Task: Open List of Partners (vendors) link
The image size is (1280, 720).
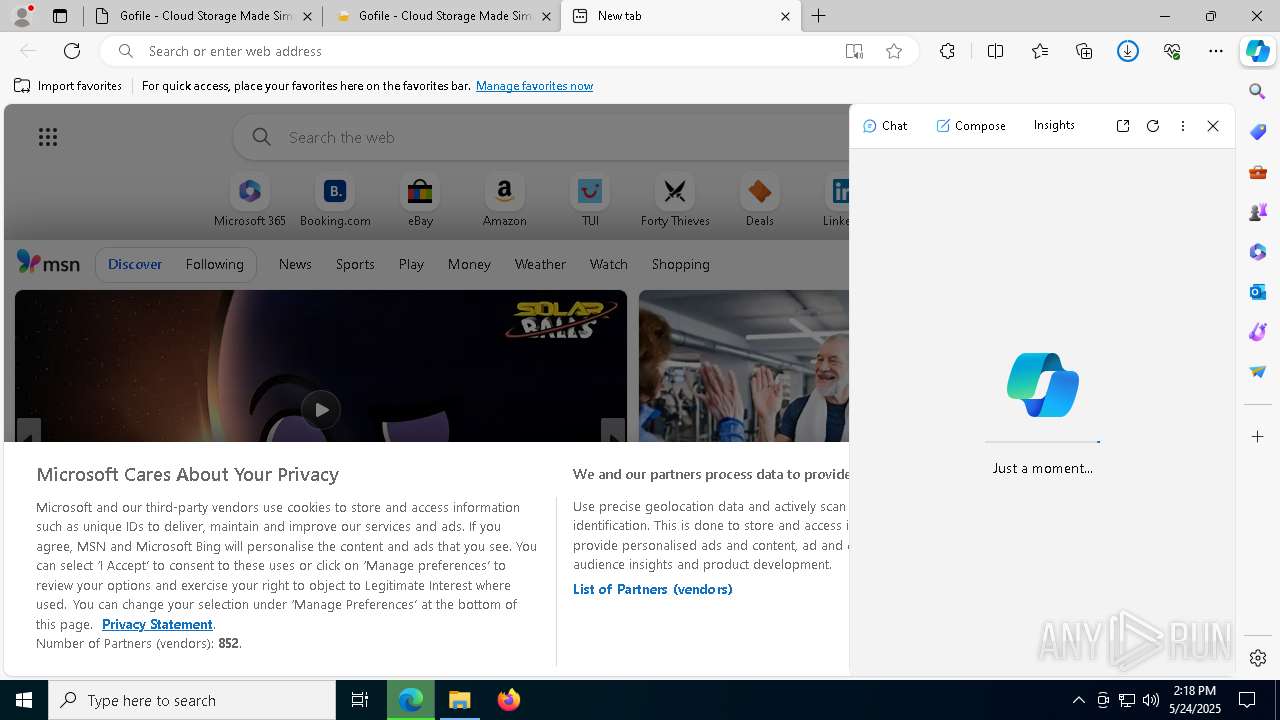Action: pyautogui.click(x=652, y=589)
